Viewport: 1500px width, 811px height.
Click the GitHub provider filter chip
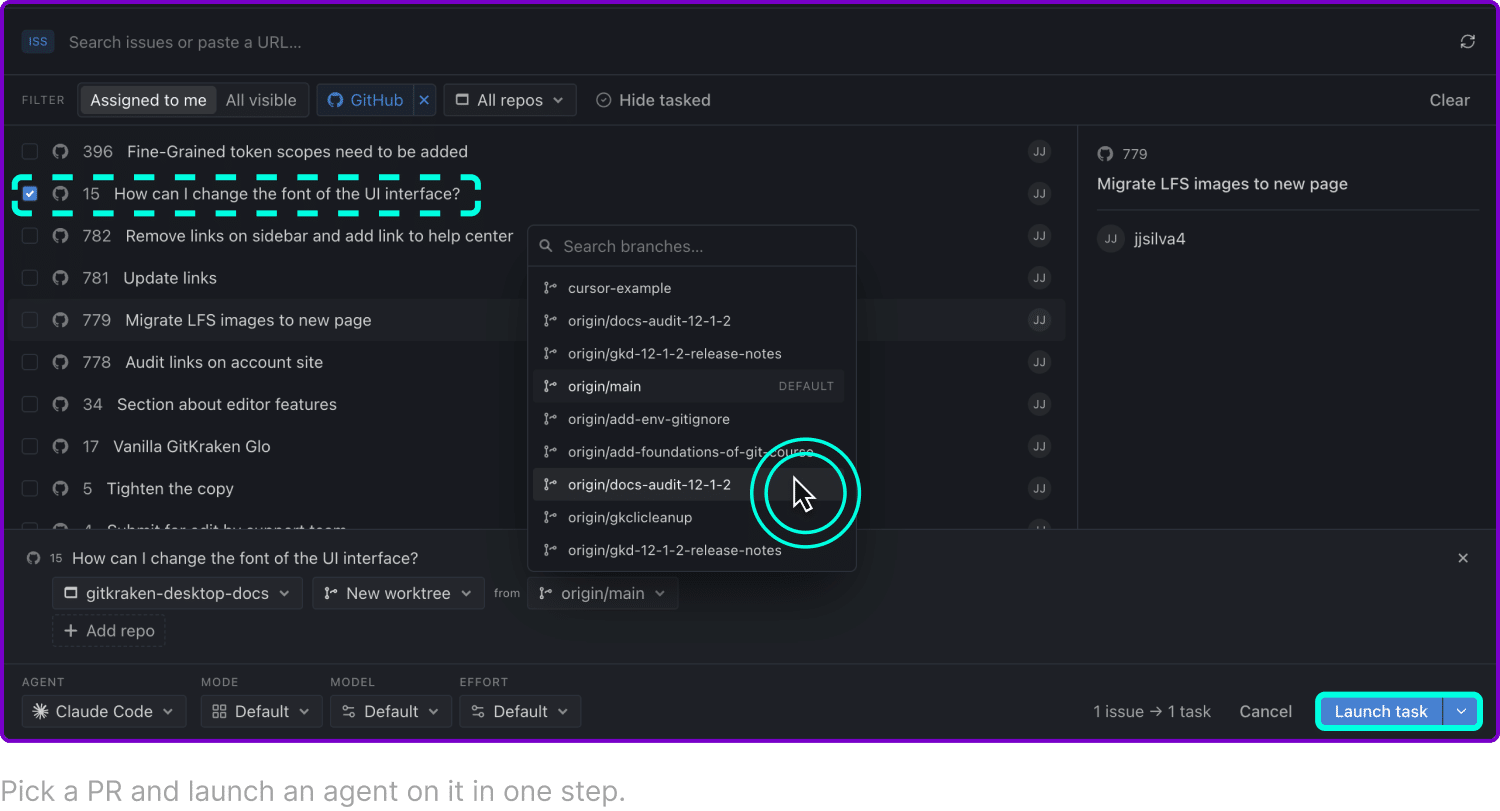click(366, 100)
